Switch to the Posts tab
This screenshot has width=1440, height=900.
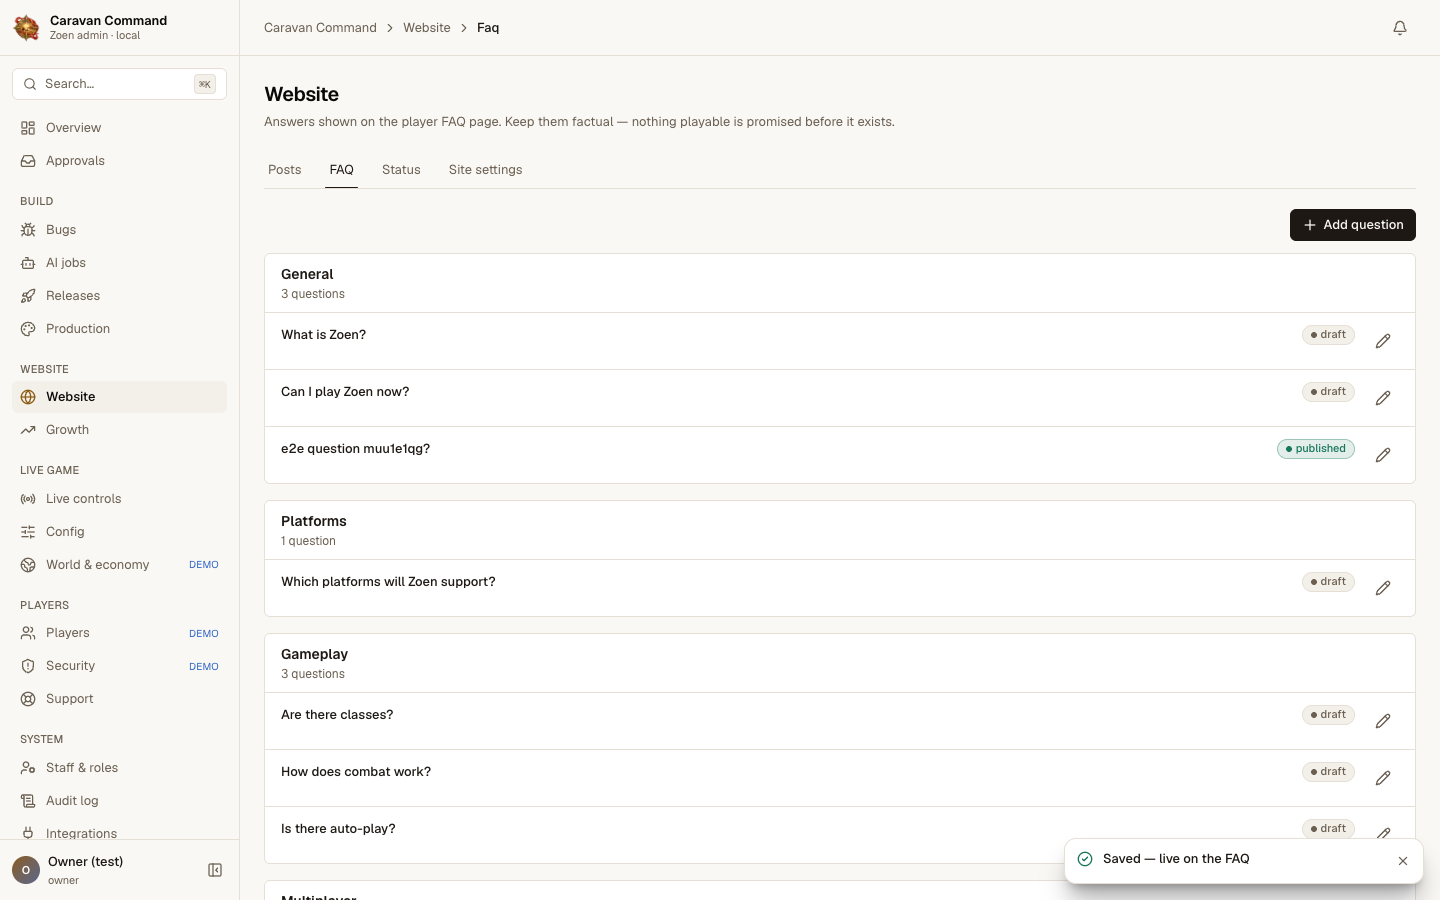[285, 170]
